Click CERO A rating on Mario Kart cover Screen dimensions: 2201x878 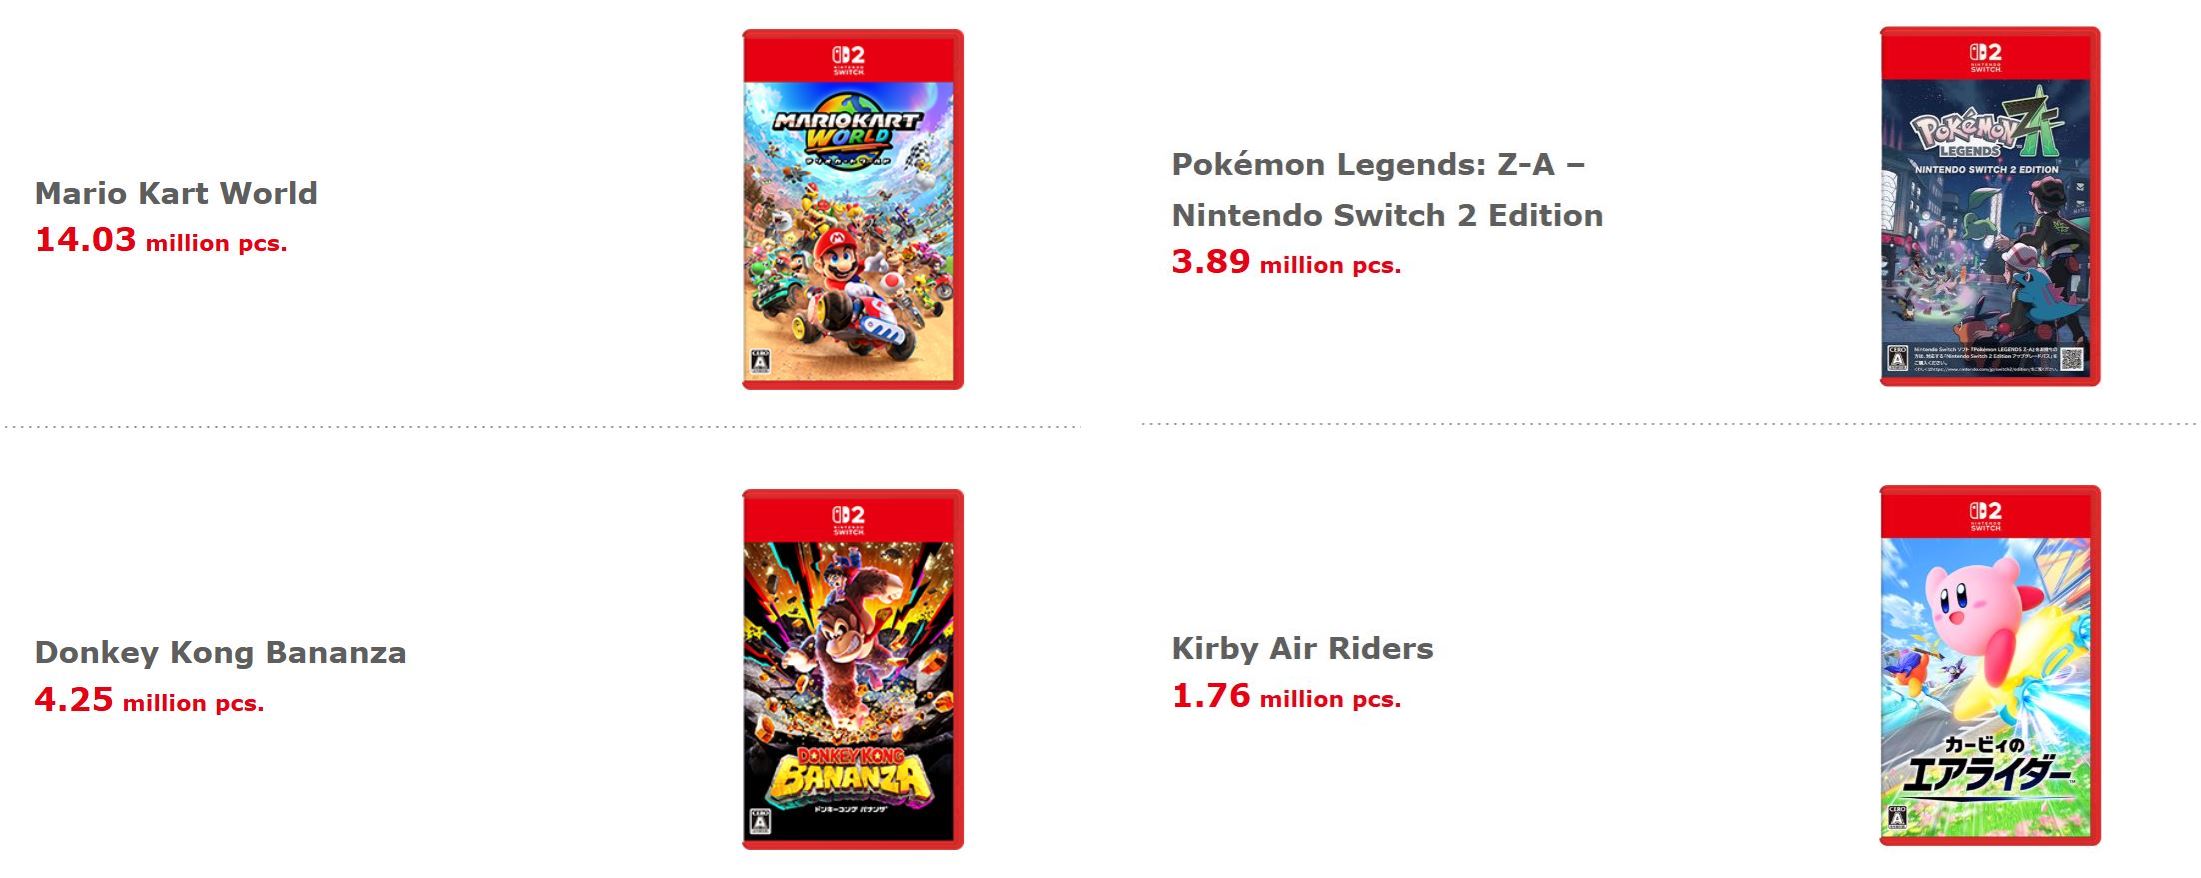tap(761, 362)
